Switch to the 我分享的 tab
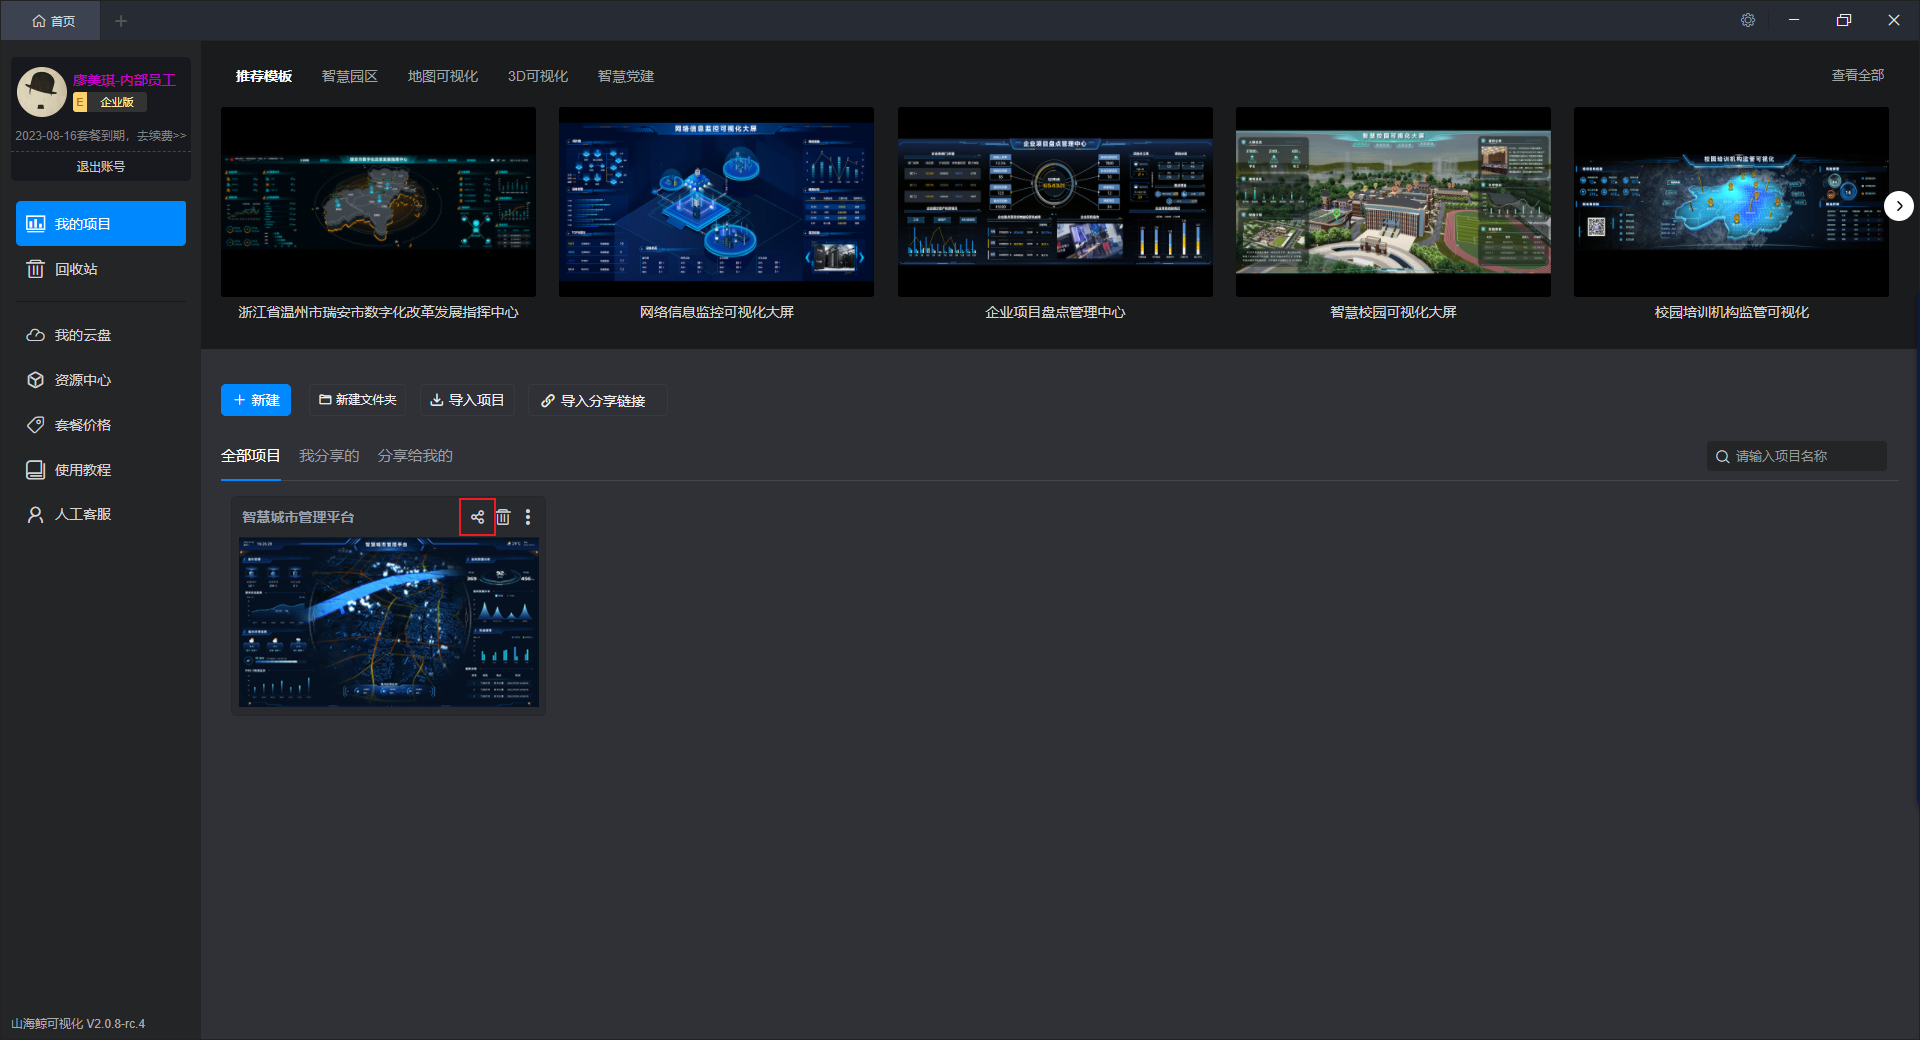 (329, 456)
